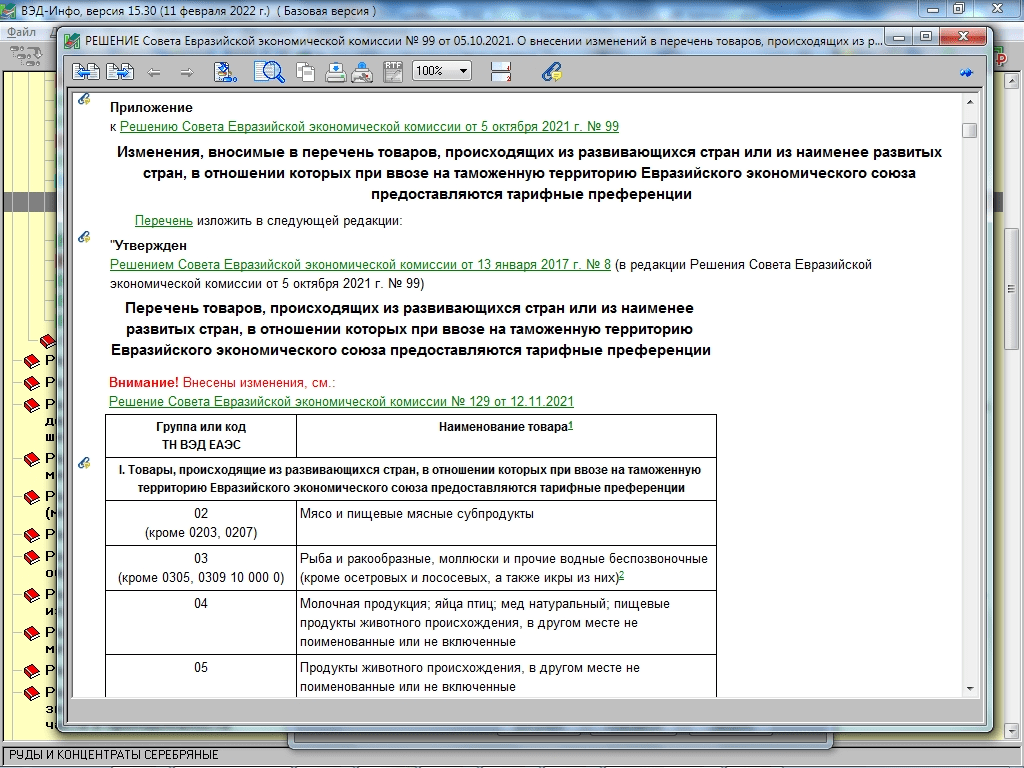Maximize the РЕШЕНИЕ document window
The height and width of the screenshot is (768, 1024).
pyautogui.click(x=926, y=36)
